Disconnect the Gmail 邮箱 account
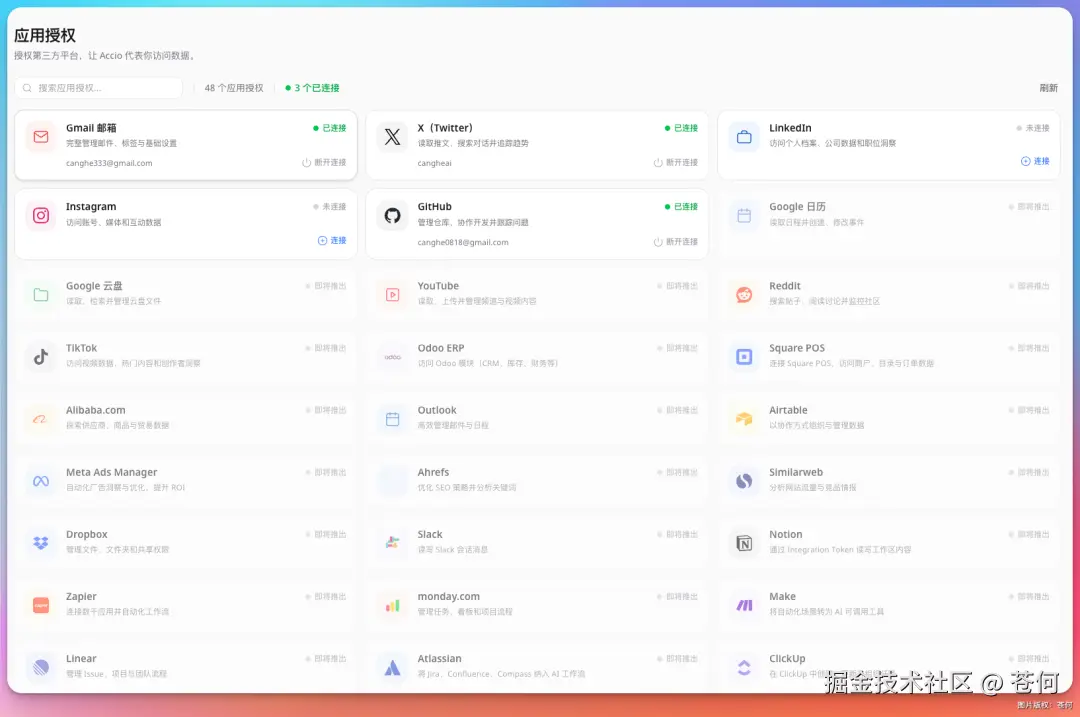1080x717 pixels. [324, 163]
